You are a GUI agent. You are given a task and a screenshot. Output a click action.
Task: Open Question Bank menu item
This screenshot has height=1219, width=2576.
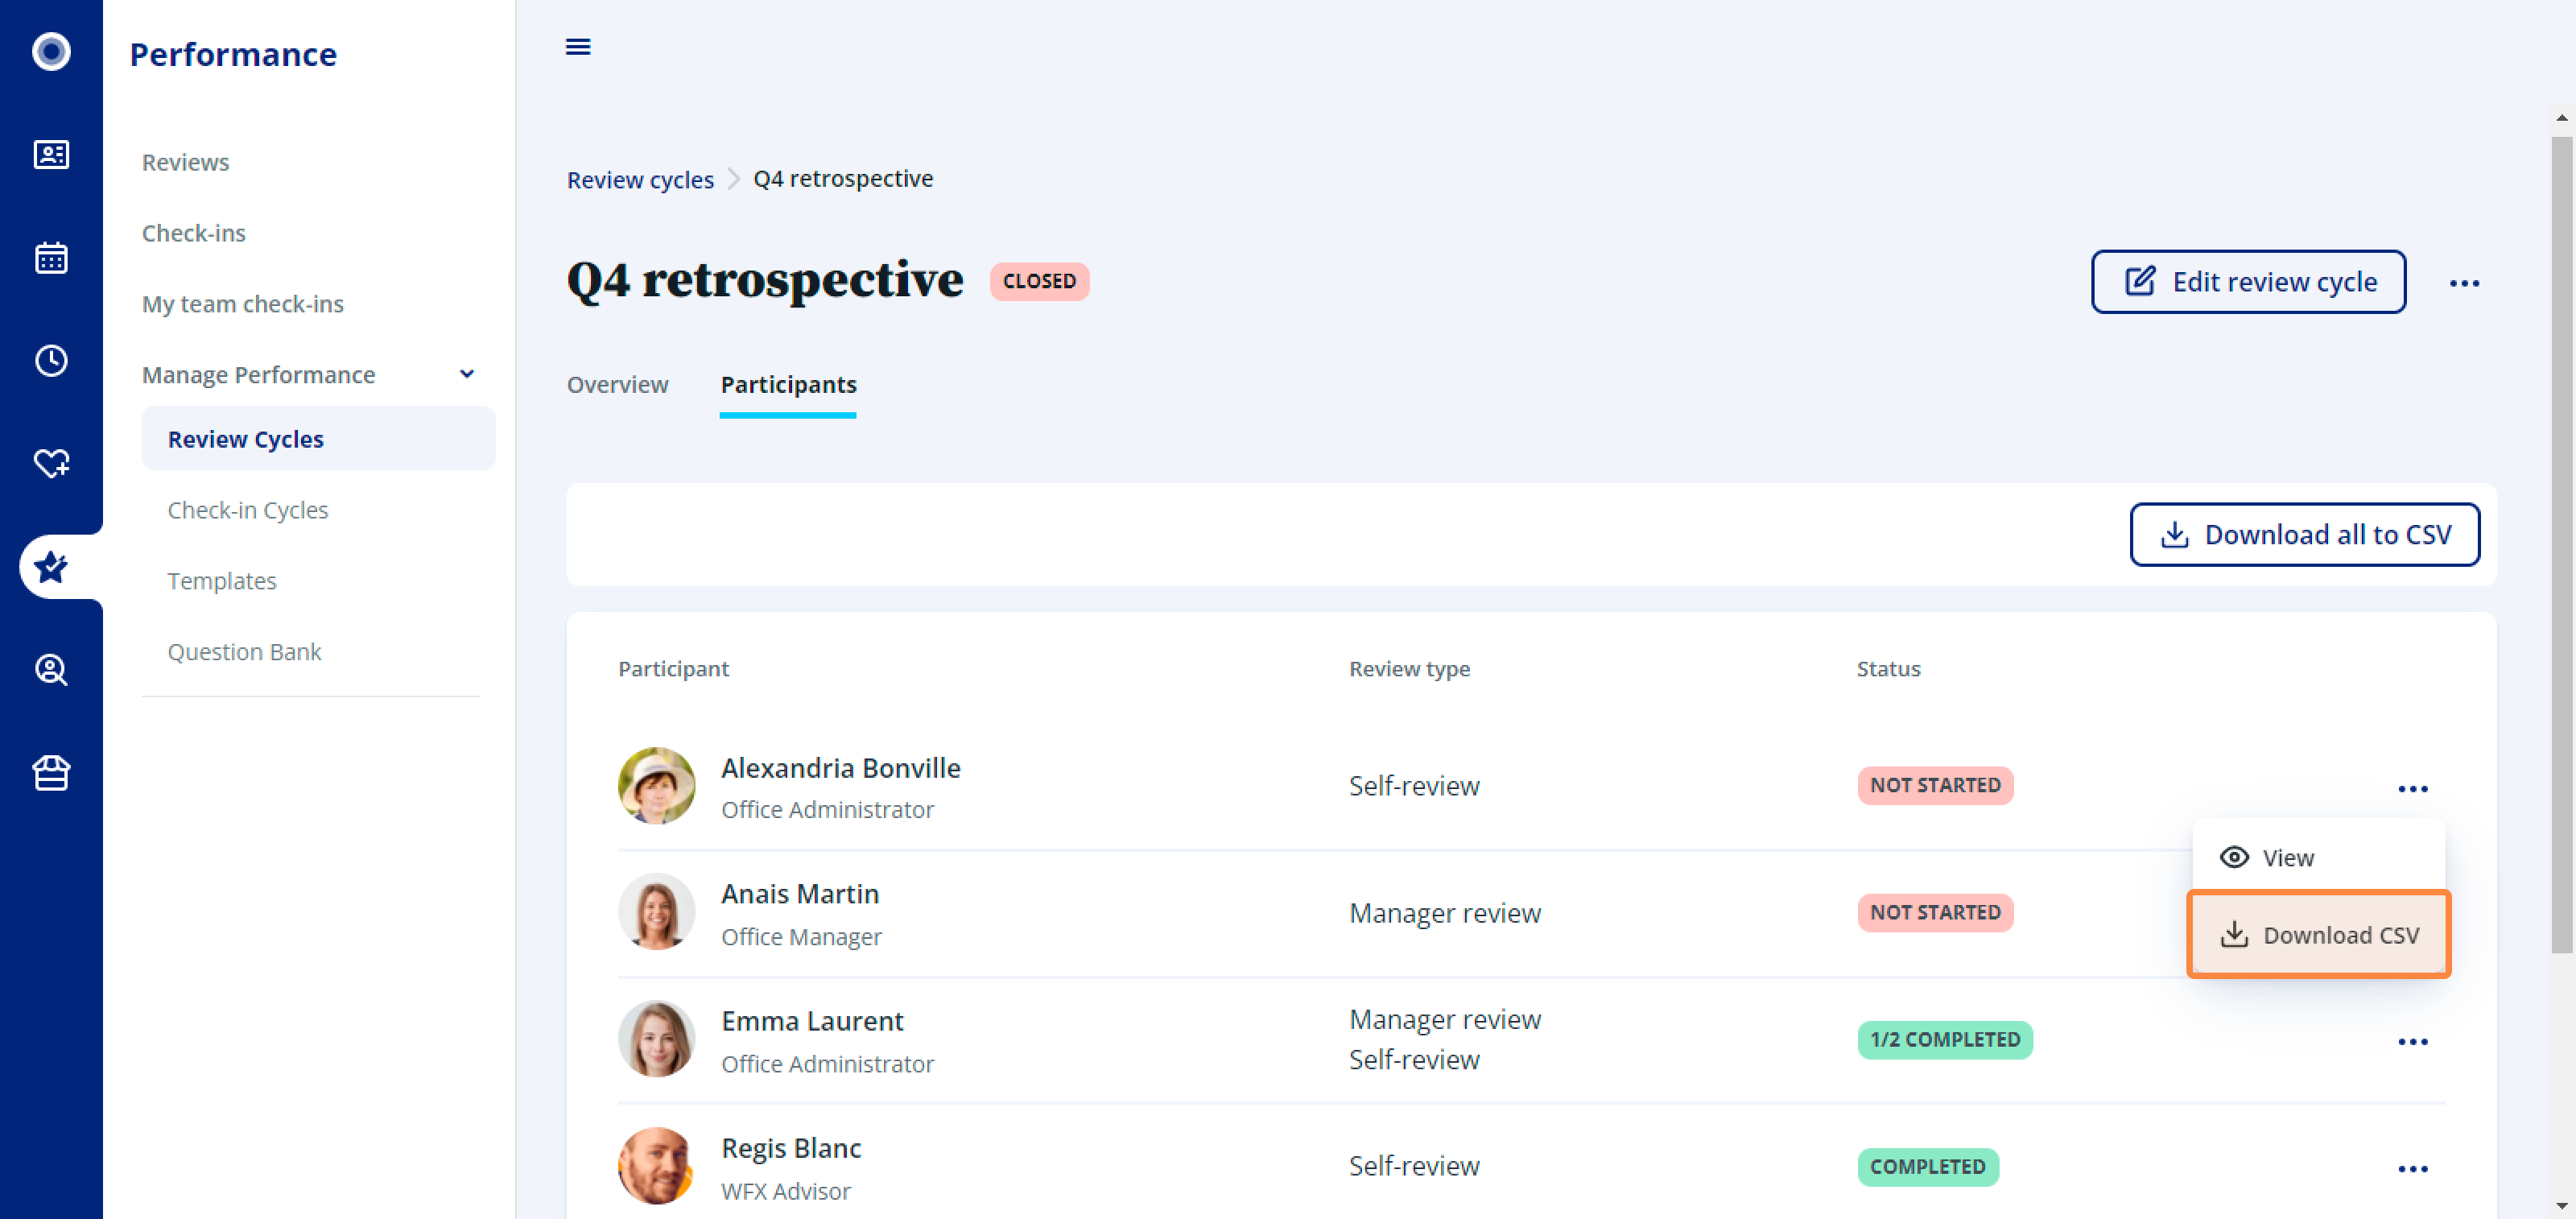click(x=244, y=652)
